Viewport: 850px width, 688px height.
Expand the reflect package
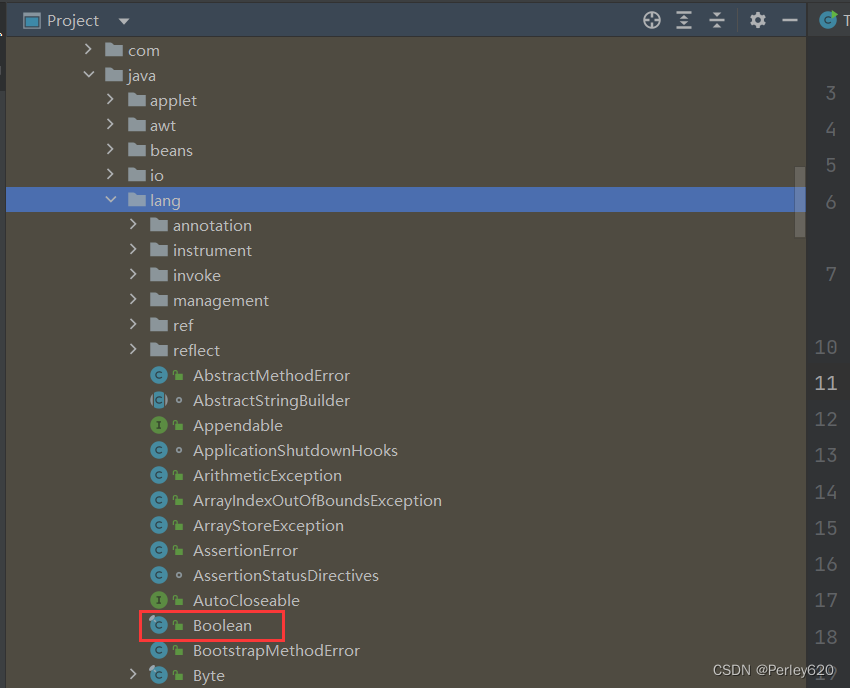coord(133,349)
